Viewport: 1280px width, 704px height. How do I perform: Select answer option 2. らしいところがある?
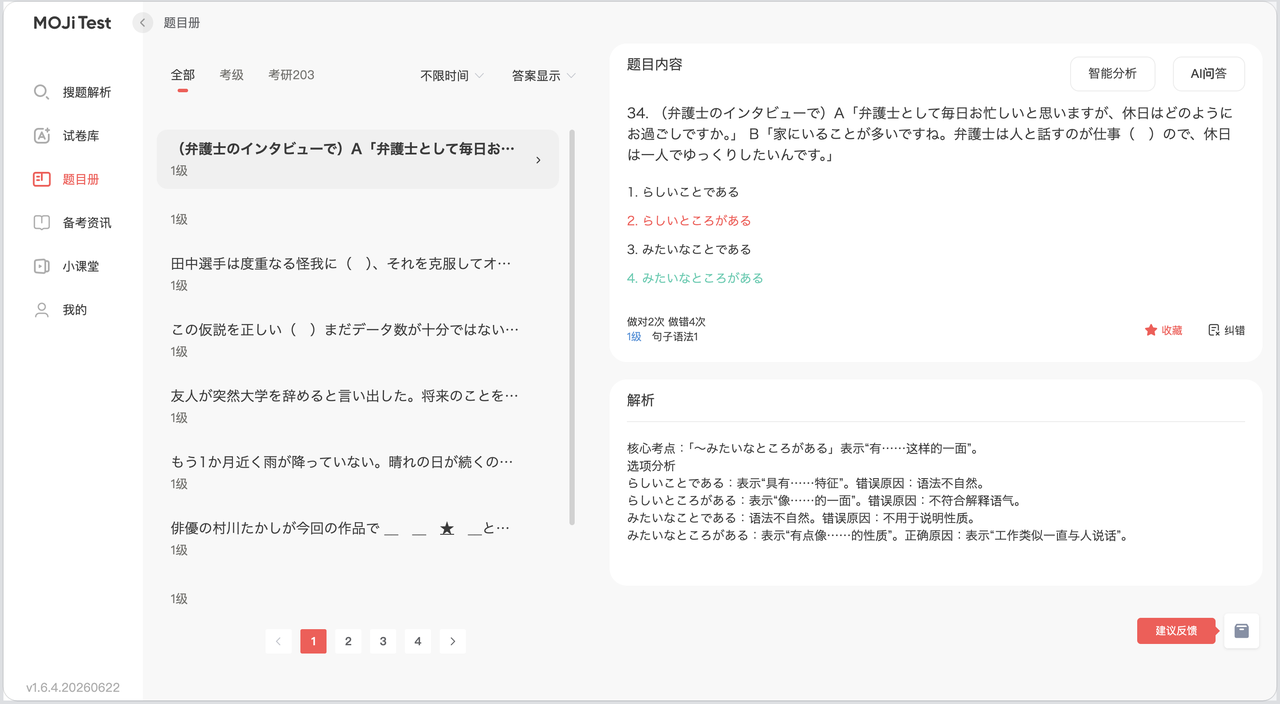pyautogui.click(x=689, y=221)
